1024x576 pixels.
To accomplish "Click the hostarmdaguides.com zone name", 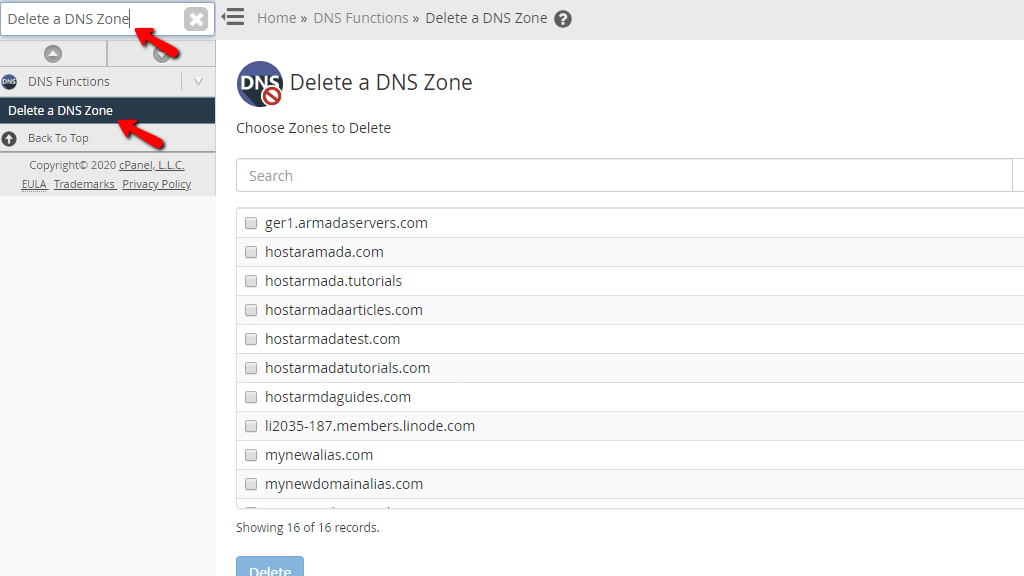I will click(x=338, y=397).
